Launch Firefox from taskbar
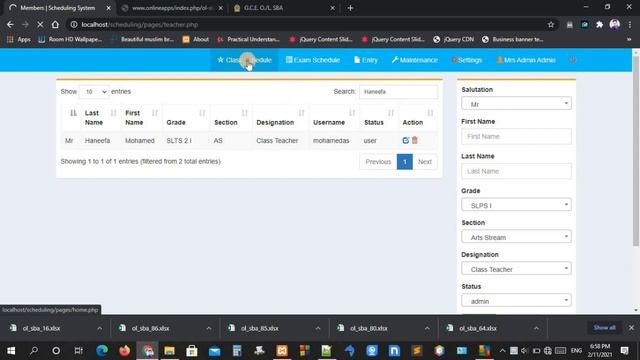 pyautogui.click(x=124, y=351)
